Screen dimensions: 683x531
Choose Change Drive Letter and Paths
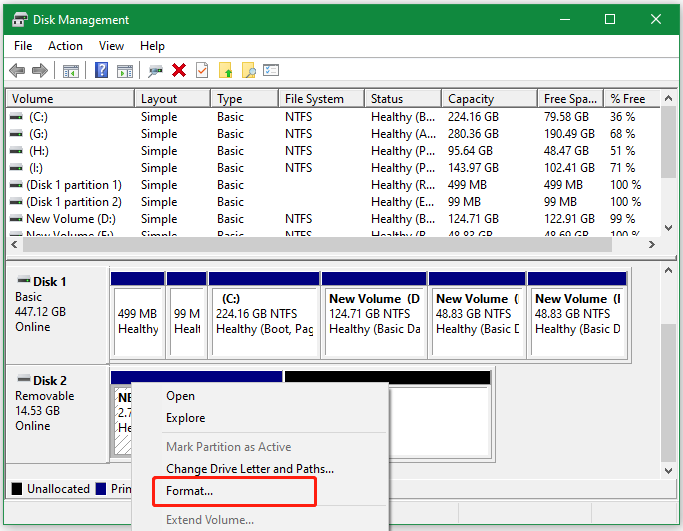coord(250,469)
